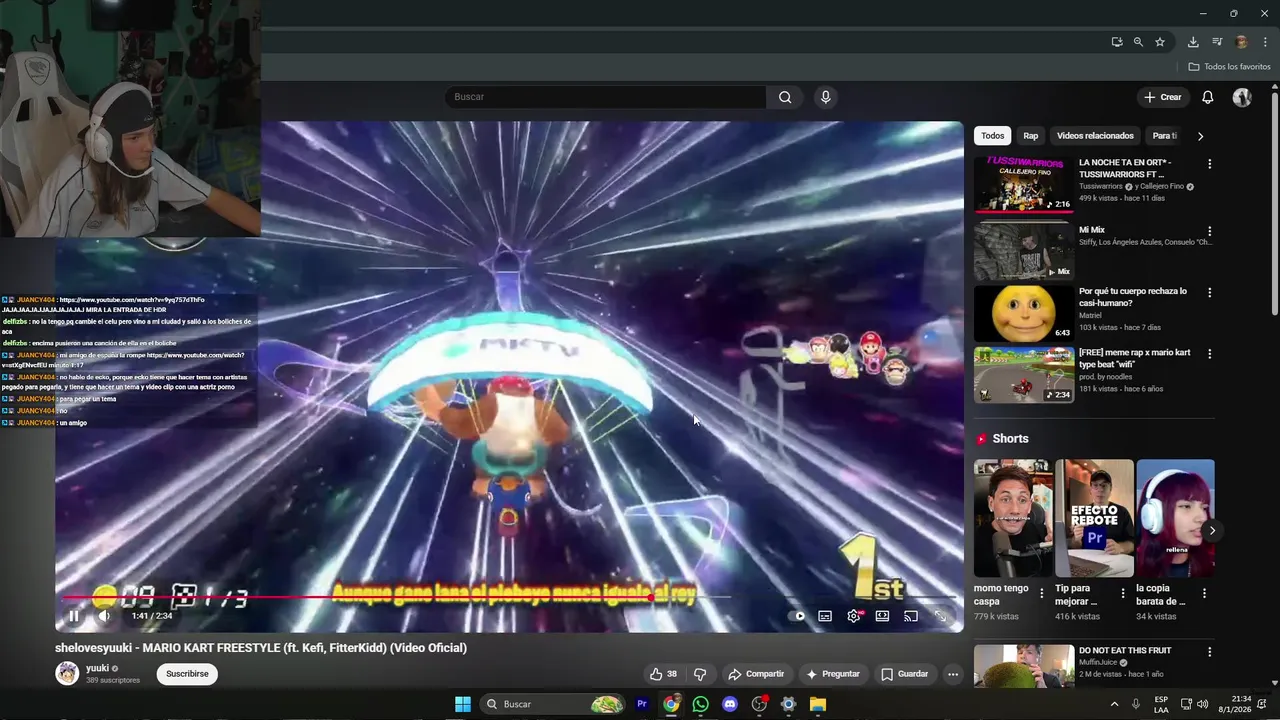Select the Videos relacionados filter chip
1280x720 pixels.
(x=1095, y=136)
